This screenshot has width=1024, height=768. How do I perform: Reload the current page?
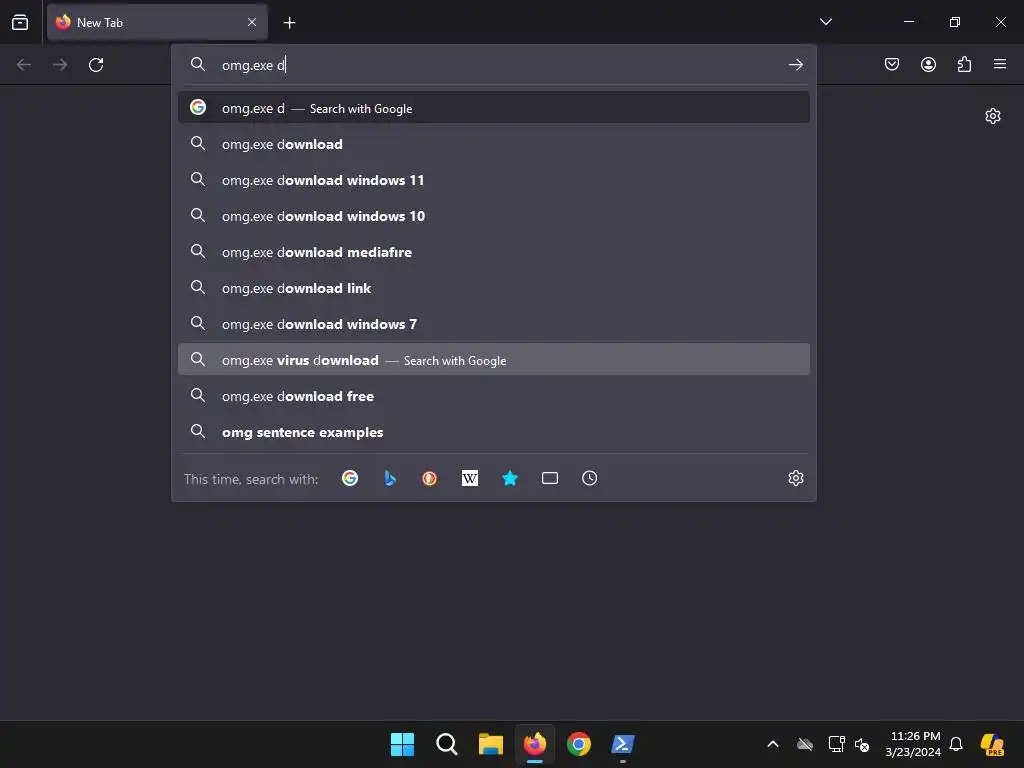pos(96,65)
